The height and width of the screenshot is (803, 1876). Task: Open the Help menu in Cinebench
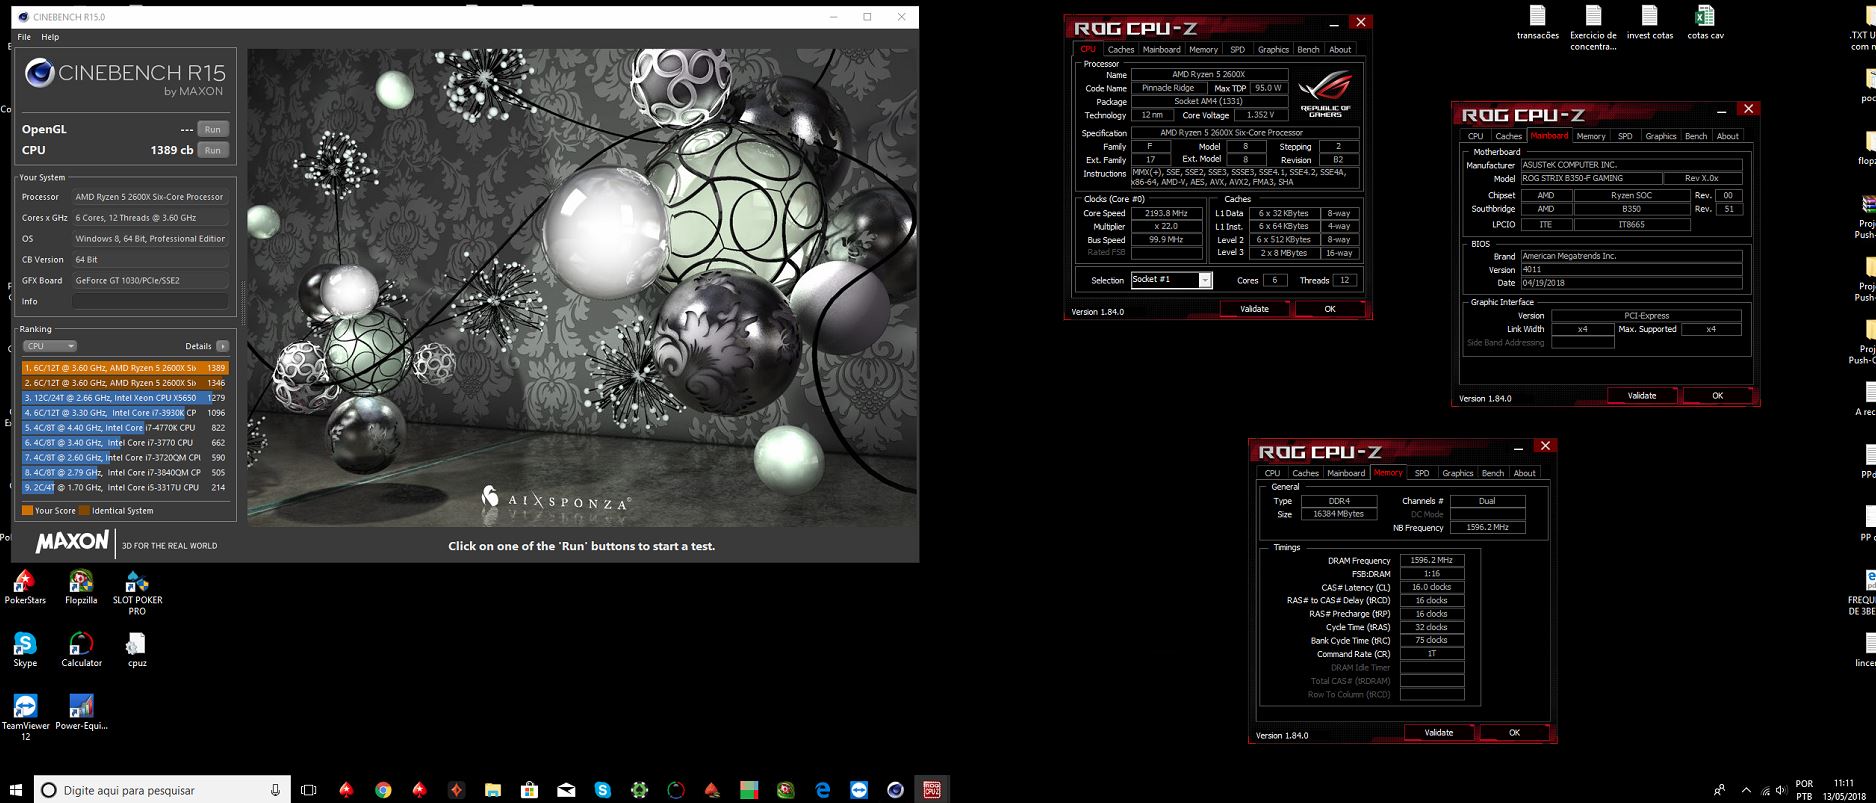pos(50,37)
